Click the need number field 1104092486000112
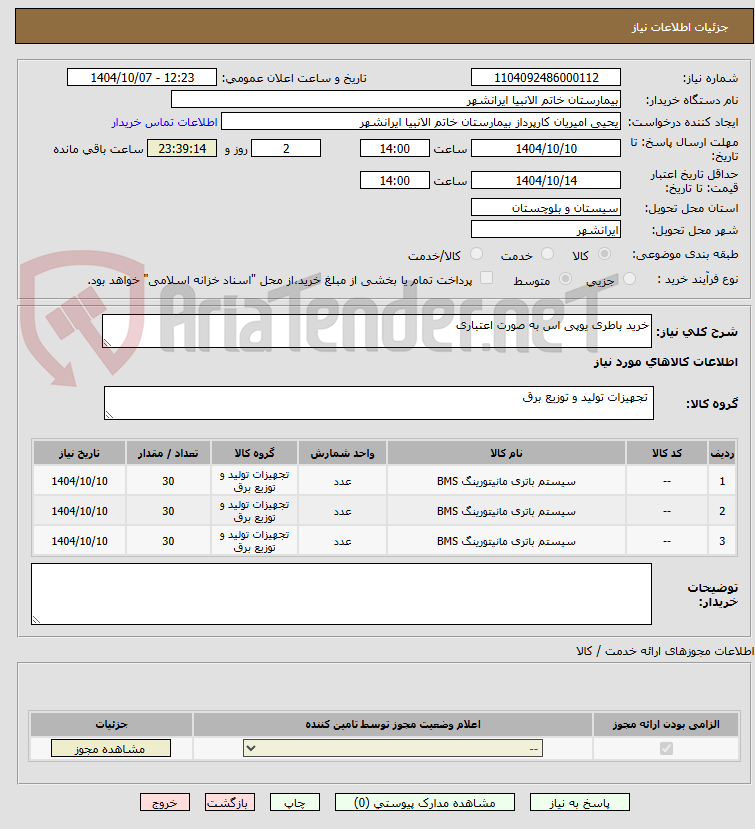755x829 pixels. coord(546,78)
